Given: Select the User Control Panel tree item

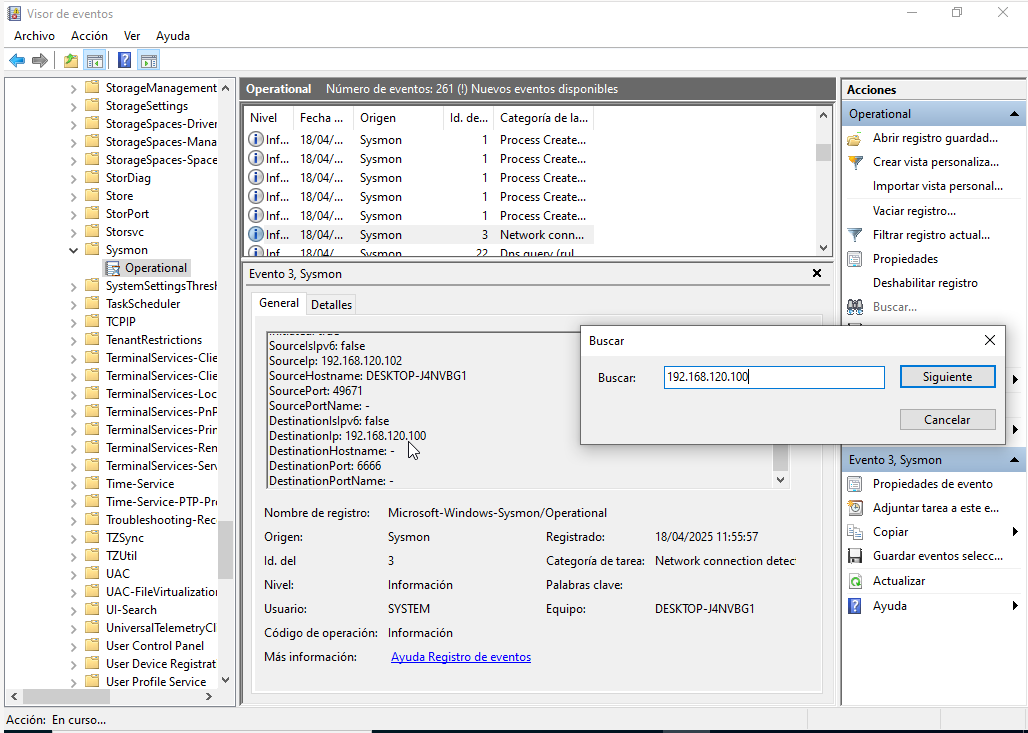Looking at the screenshot, I should click(x=155, y=646).
